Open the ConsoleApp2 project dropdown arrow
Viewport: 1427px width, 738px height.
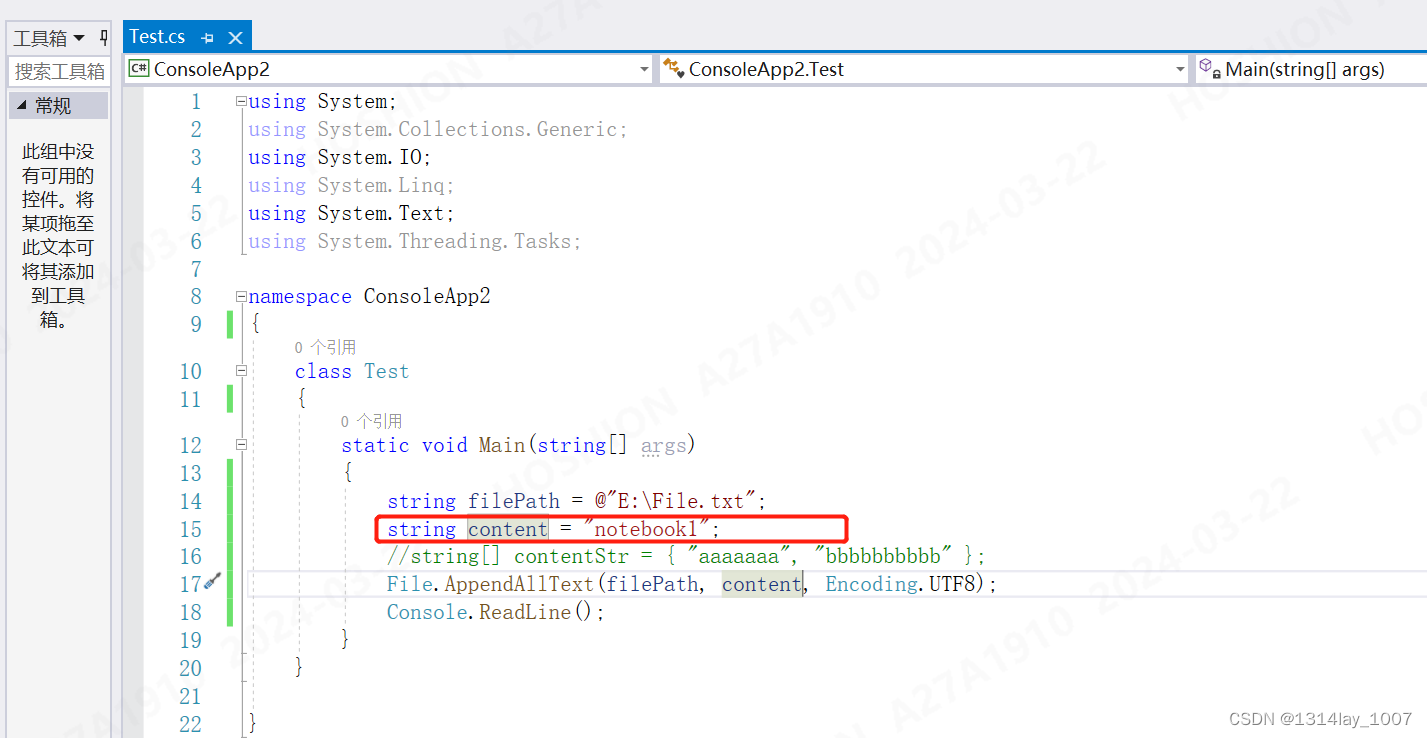644,69
